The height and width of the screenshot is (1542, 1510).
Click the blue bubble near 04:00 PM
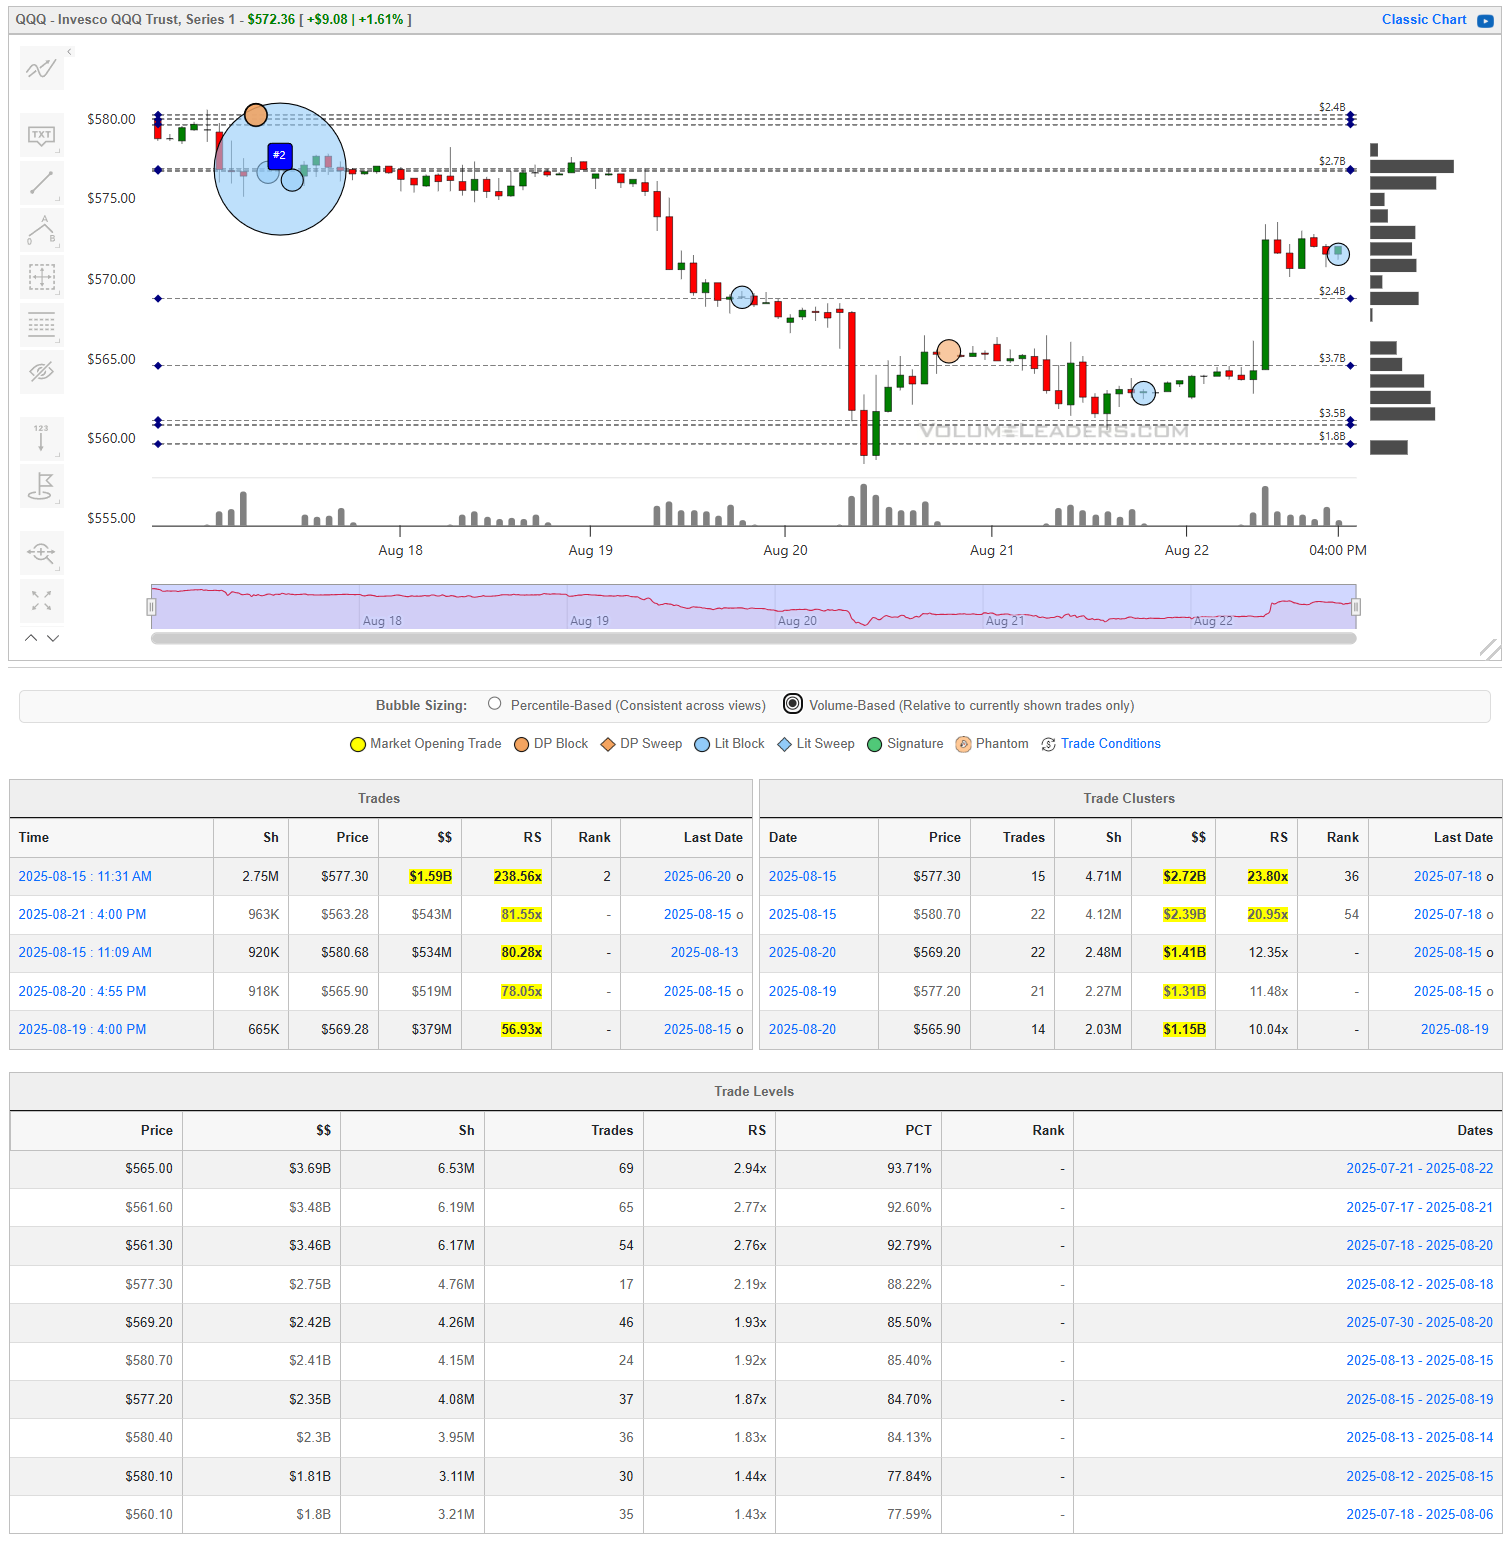pyautogui.click(x=1338, y=254)
